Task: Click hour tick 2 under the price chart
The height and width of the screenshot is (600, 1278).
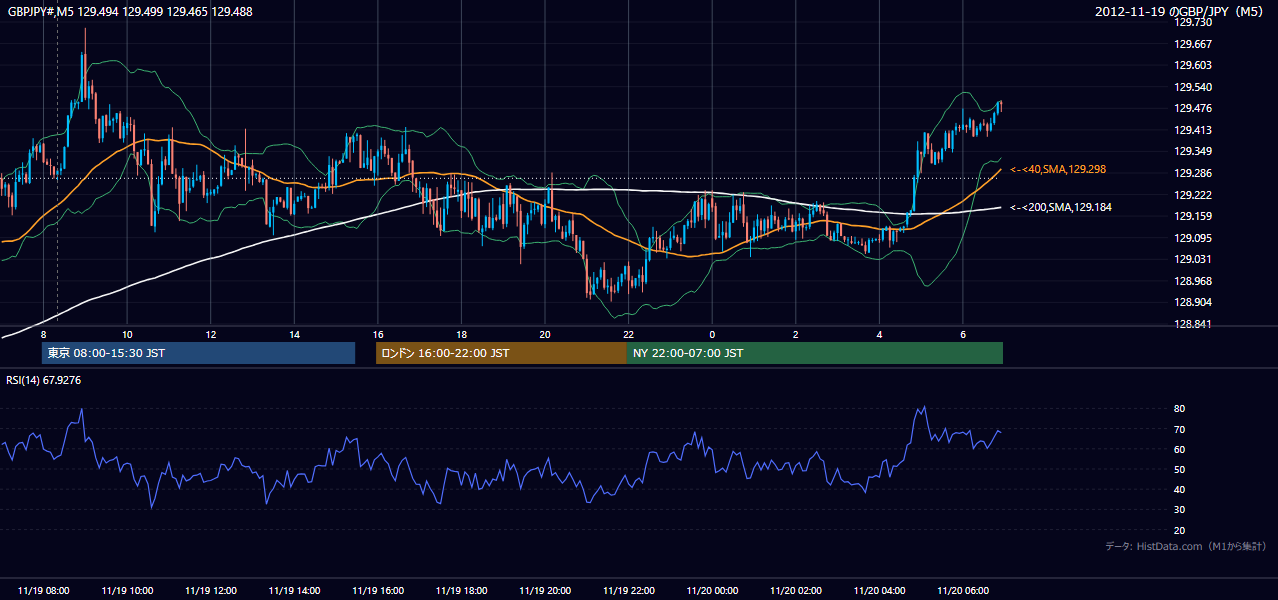Action: pyautogui.click(x=795, y=334)
